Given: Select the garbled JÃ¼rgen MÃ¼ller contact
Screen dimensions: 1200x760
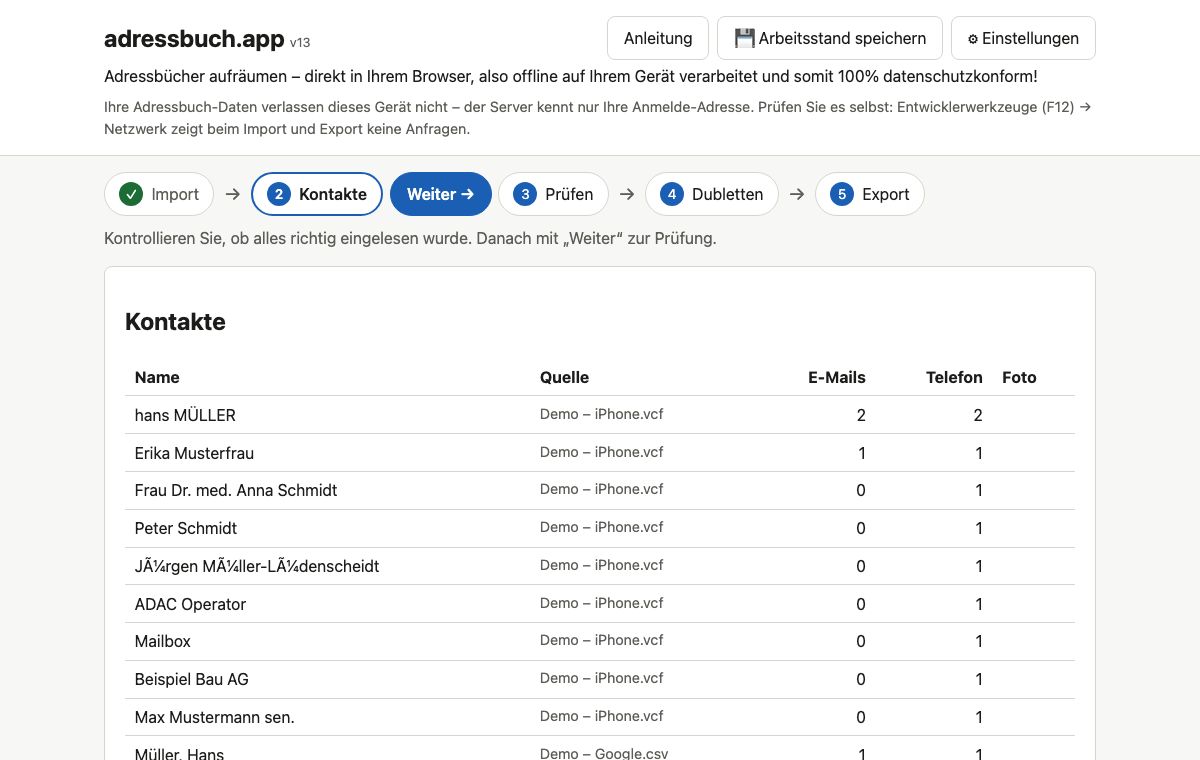Looking at the screenshot, I should (x=257, y=566).
